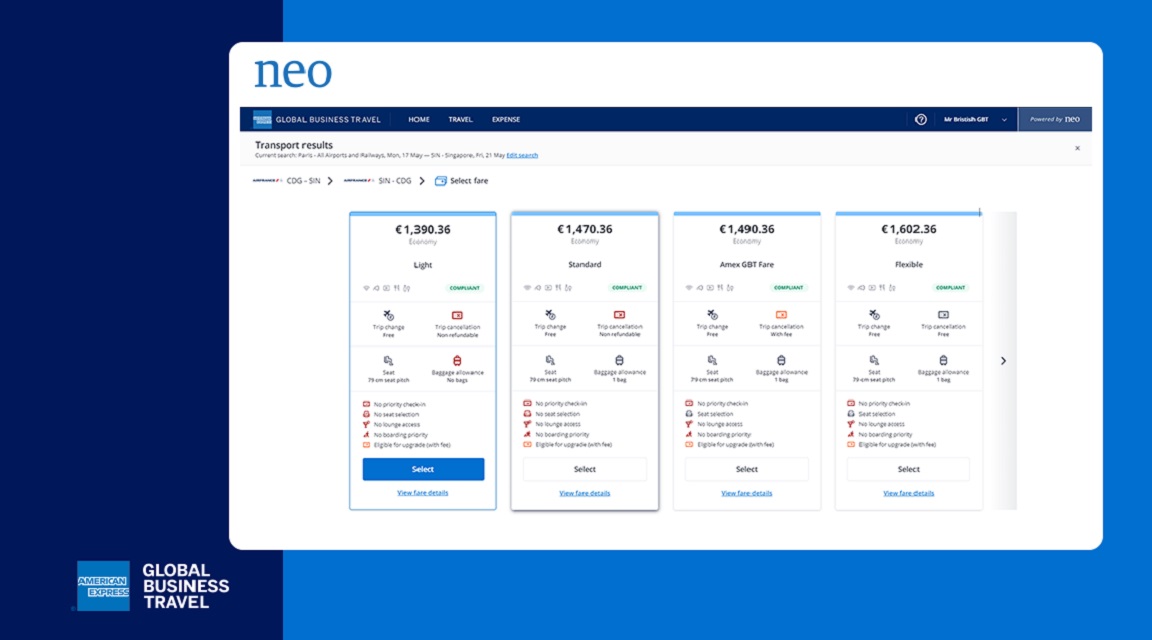
Task: View fare details for Standard fare
Action: tap(585, 493)
